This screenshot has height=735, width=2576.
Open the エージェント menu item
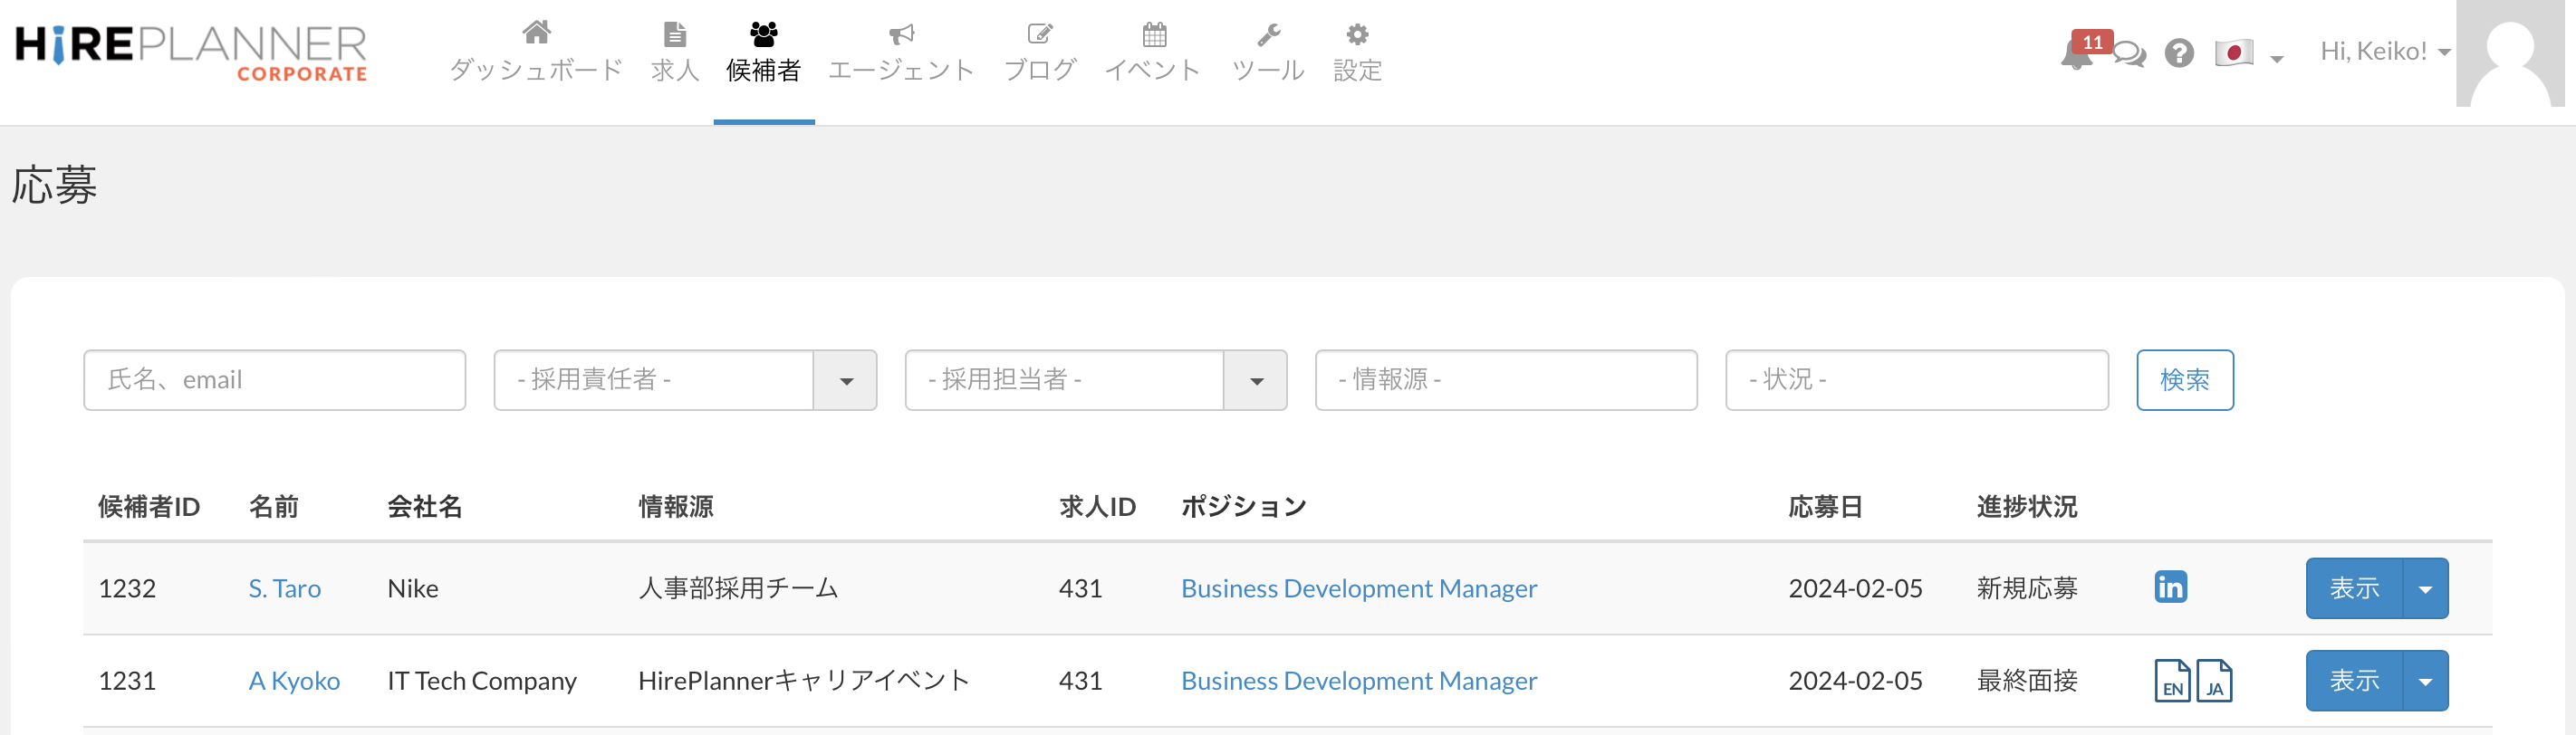click(x=901, y=52)
